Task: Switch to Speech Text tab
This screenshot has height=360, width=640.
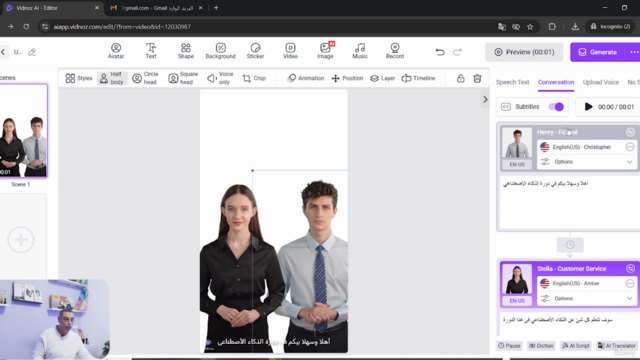Action: click(512, 82)
